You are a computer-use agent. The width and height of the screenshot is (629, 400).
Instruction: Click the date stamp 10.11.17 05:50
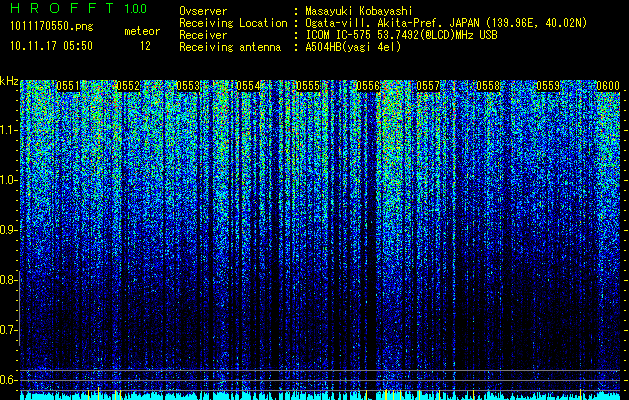[x=51, y=46]
